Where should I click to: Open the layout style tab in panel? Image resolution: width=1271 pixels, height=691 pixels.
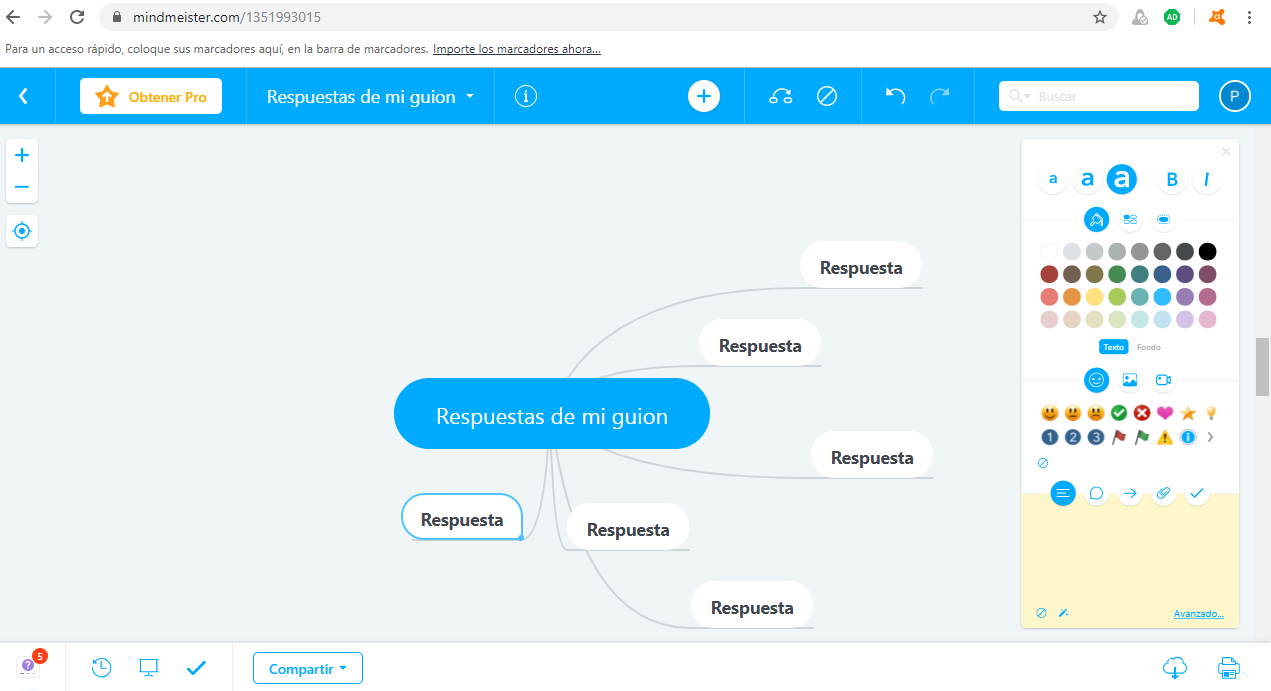1130,219
